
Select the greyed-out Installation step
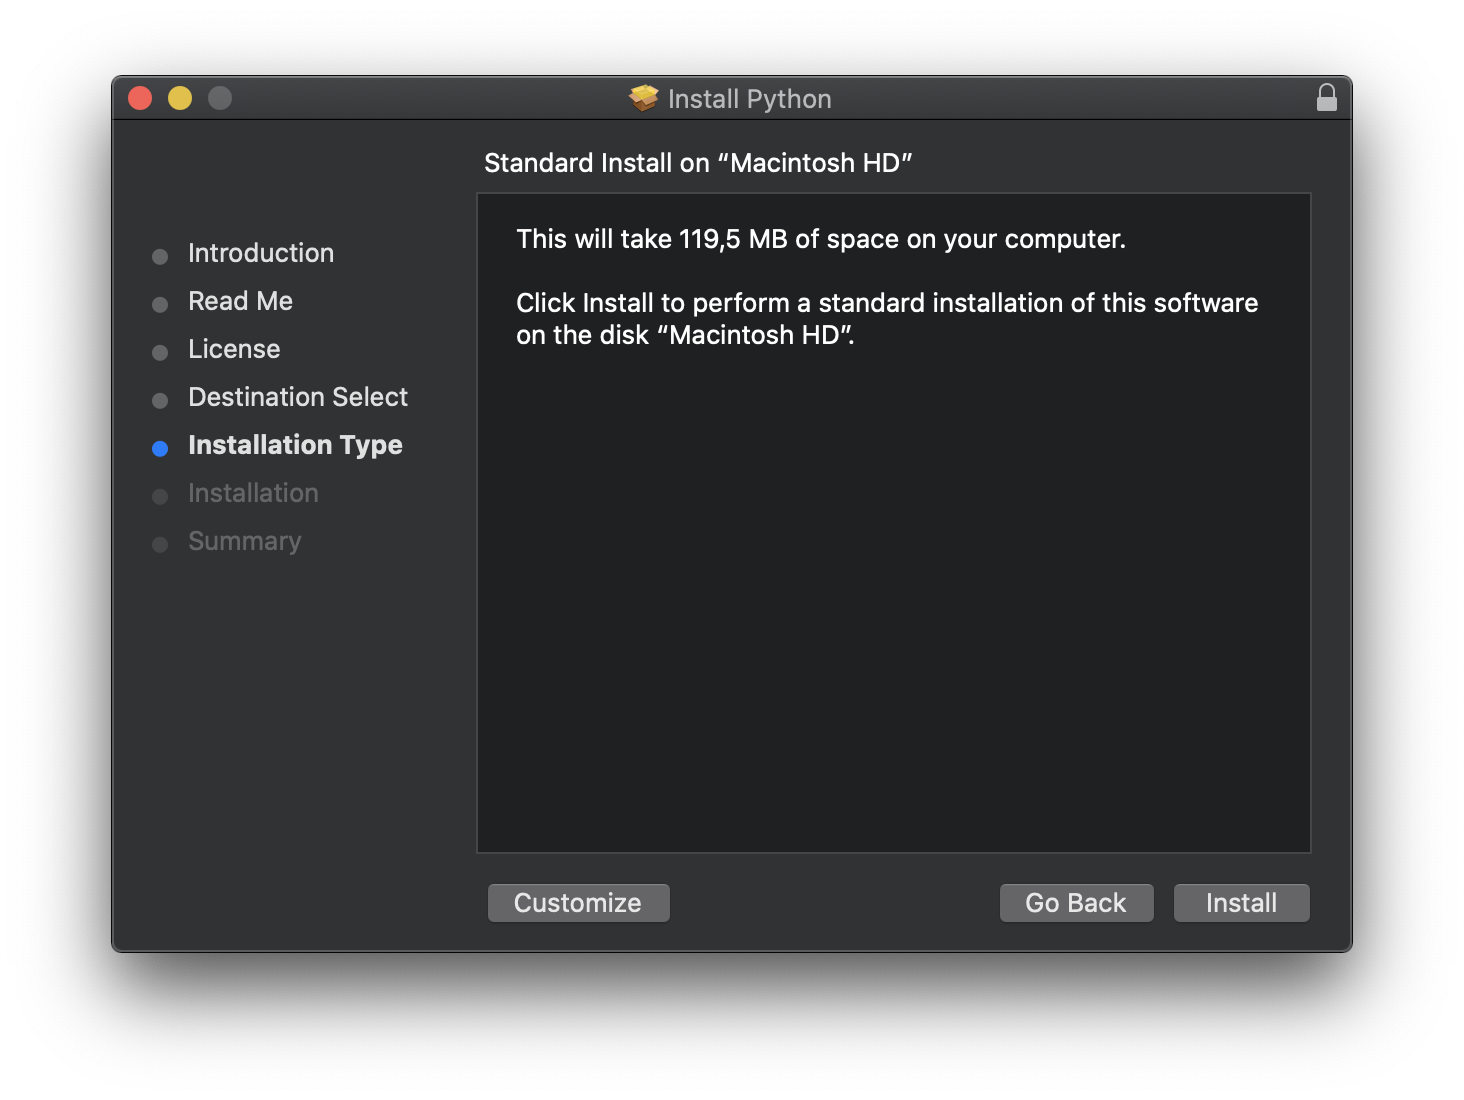tap(253, 493)
